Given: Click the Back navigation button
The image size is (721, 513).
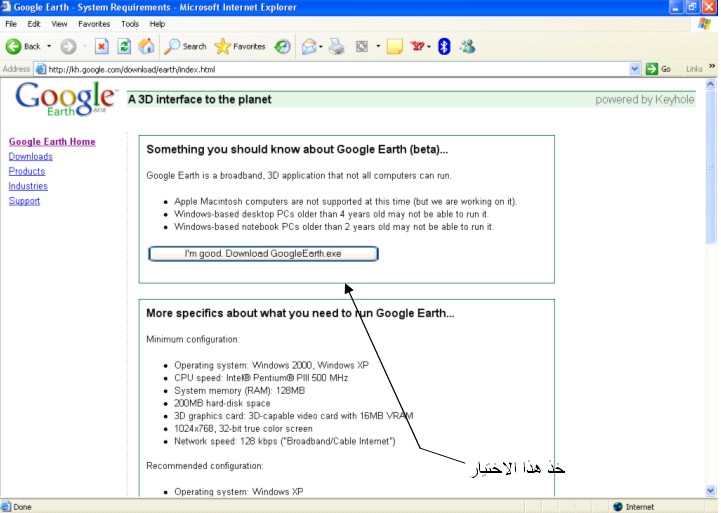Looking at the screenshot, I should click(24, 46).
